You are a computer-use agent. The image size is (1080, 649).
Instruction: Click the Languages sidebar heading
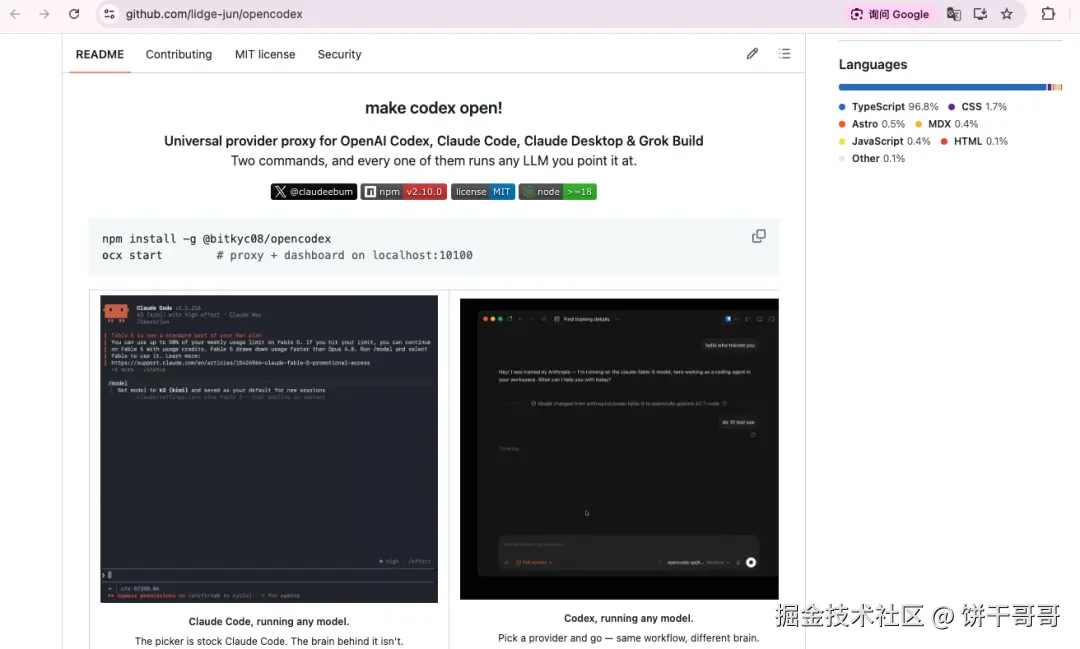(x=873, y=65)
